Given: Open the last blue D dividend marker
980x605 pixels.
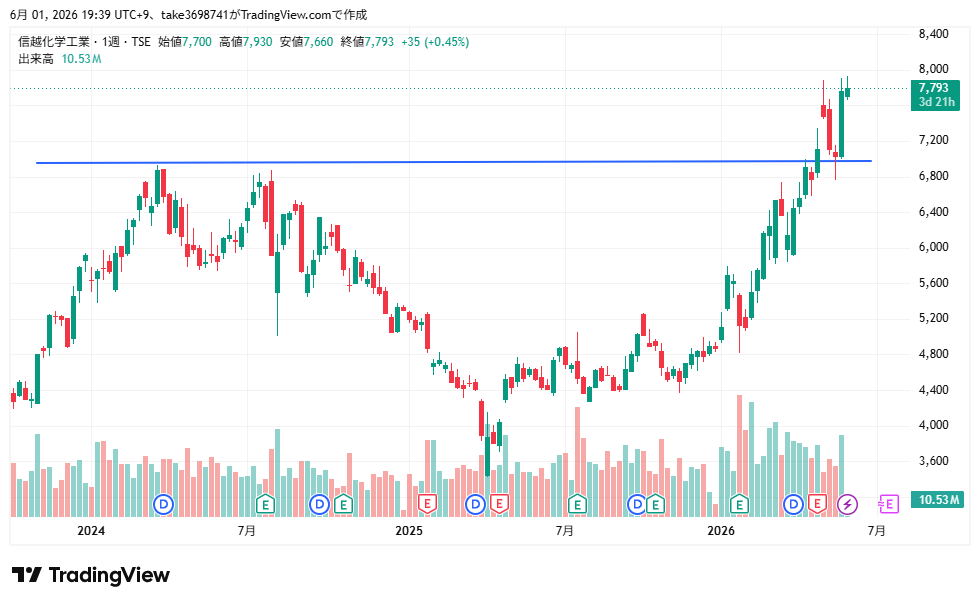Looking at the screenshot, I should point(794,504).
